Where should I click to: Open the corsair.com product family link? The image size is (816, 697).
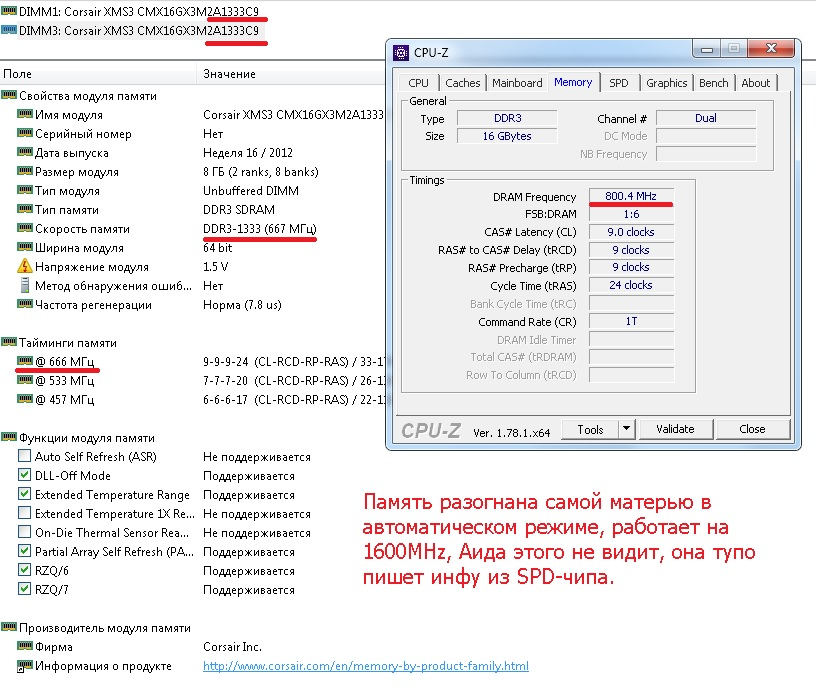365,666
